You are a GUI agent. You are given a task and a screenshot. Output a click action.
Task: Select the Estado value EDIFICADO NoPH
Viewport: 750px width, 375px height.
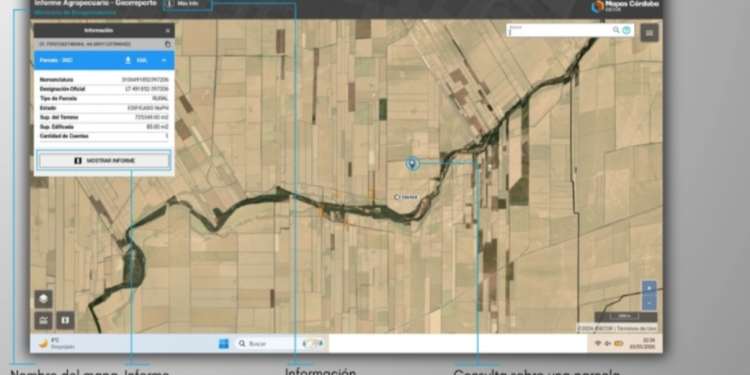point(148,108)
